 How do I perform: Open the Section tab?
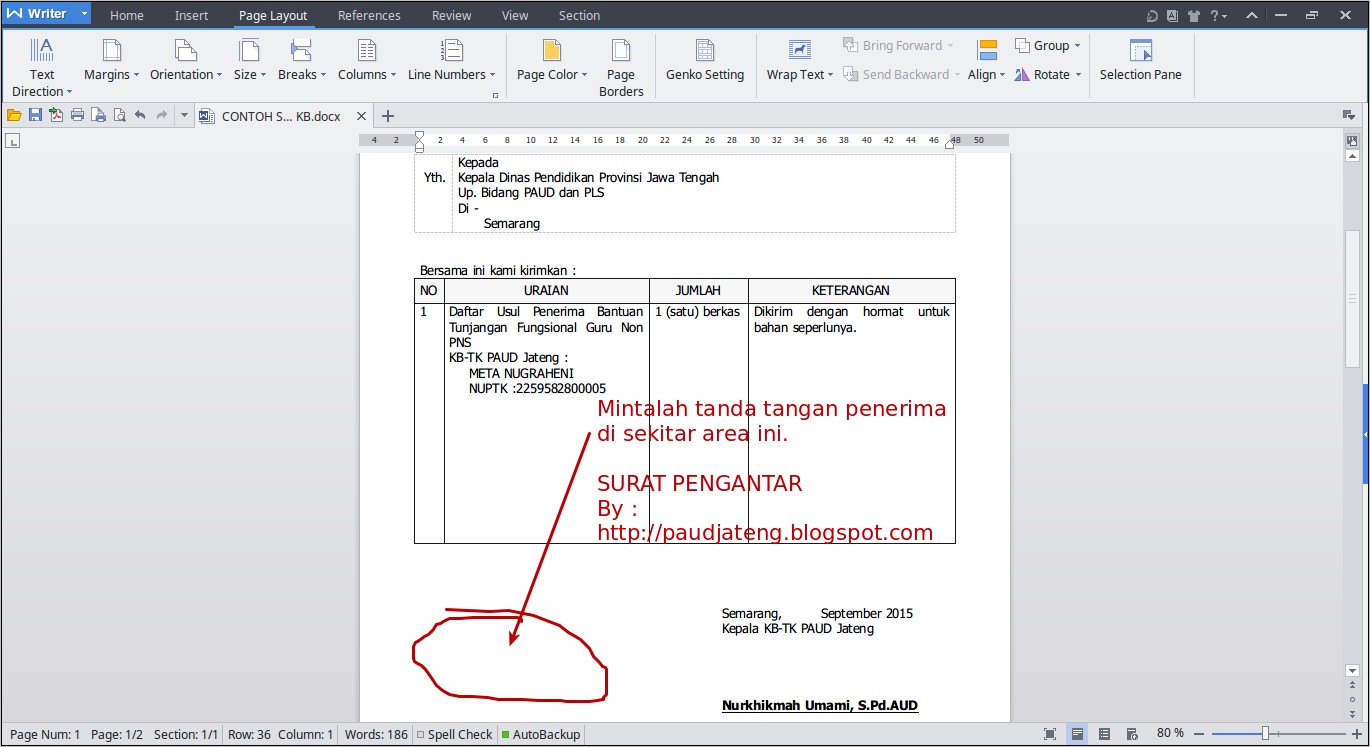pyautogui.click(x=580, y=16)
